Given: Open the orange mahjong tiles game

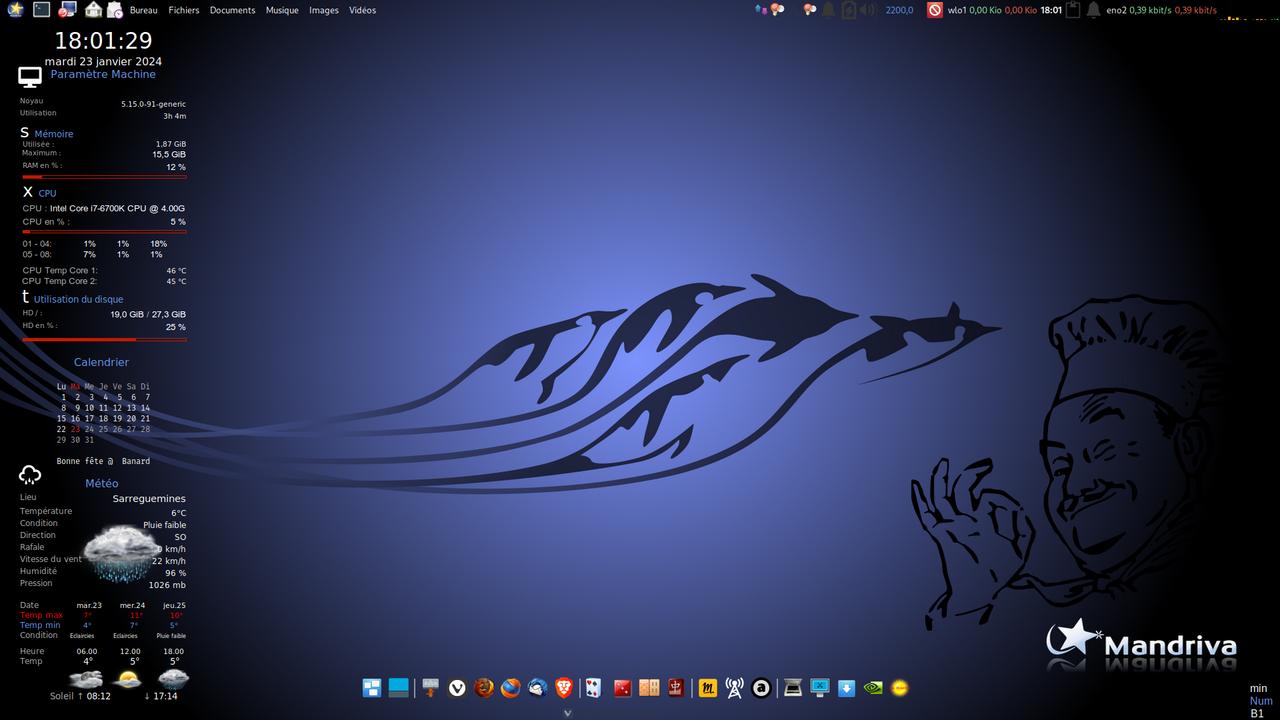Looking at the screenshot, I should (x=649, y=688).
